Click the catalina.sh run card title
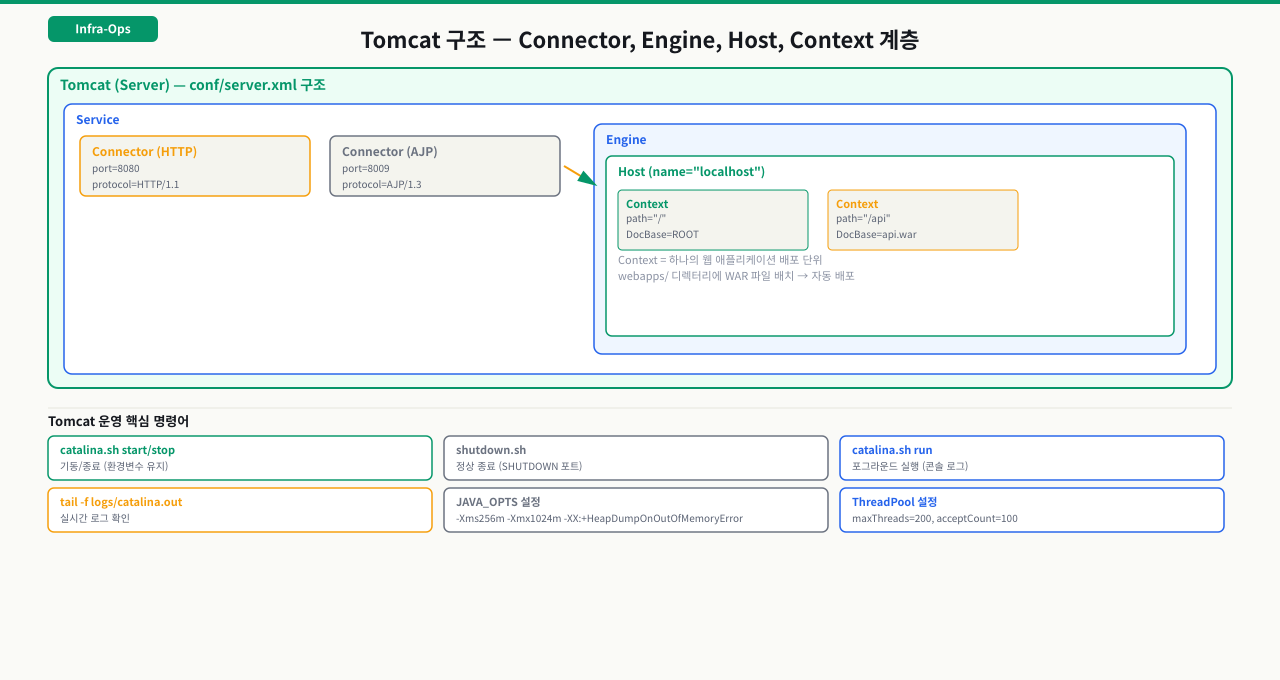1280x680 pixels. [x=892, y=450]
